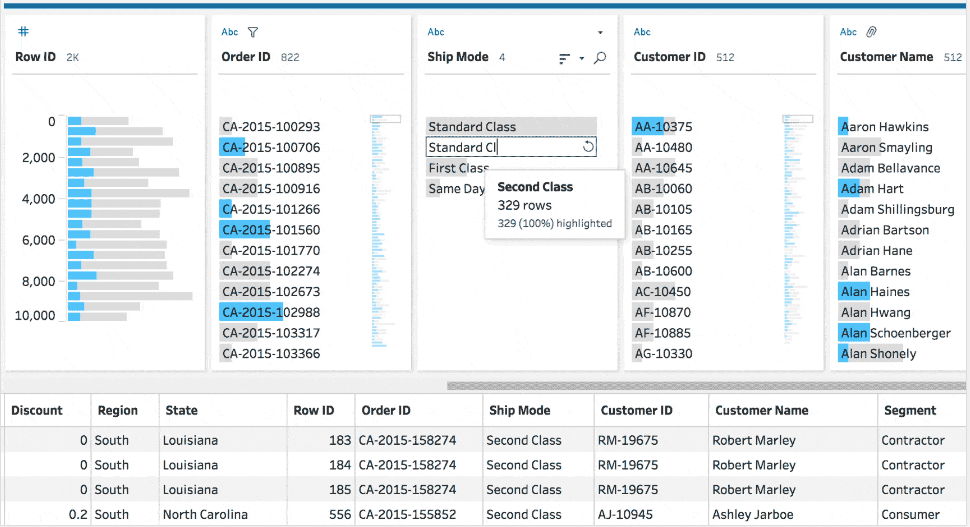Select customer ID AA-10375

[x=663, y=126]
